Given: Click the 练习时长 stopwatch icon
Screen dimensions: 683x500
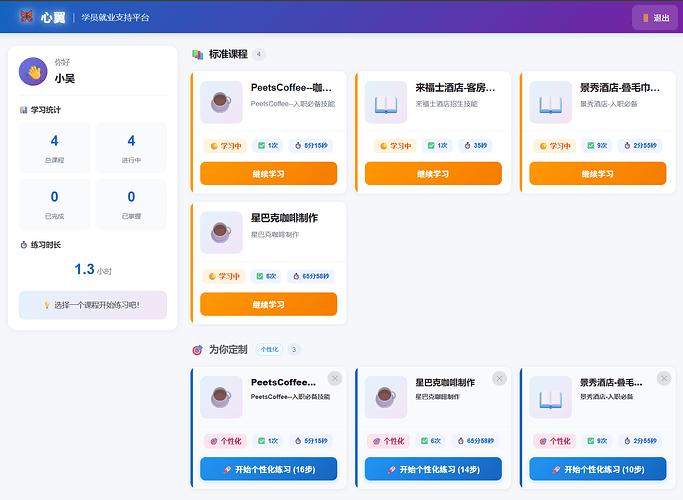Looking at the screenshot, I should pyautogui.click(x=24, y=245).
